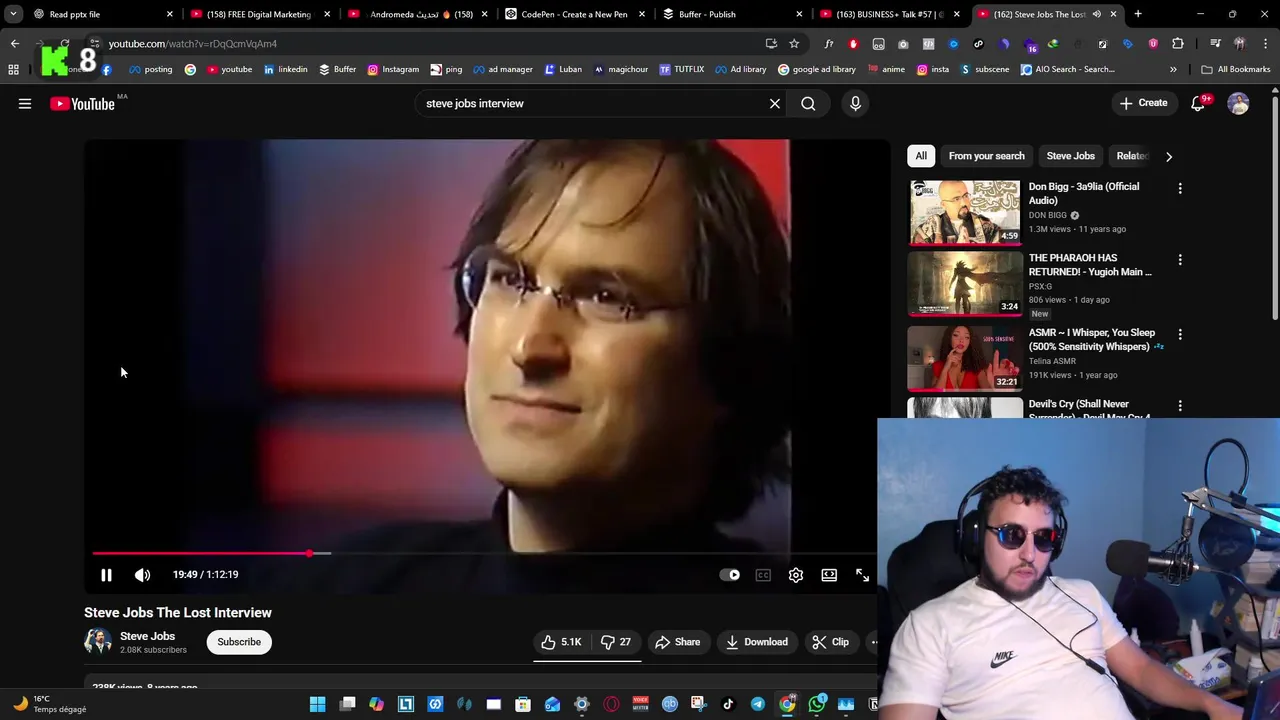Open options for Don Bigg video
The width and height of the screenshot is (1280, 720).
click(x=1180, y=188)
